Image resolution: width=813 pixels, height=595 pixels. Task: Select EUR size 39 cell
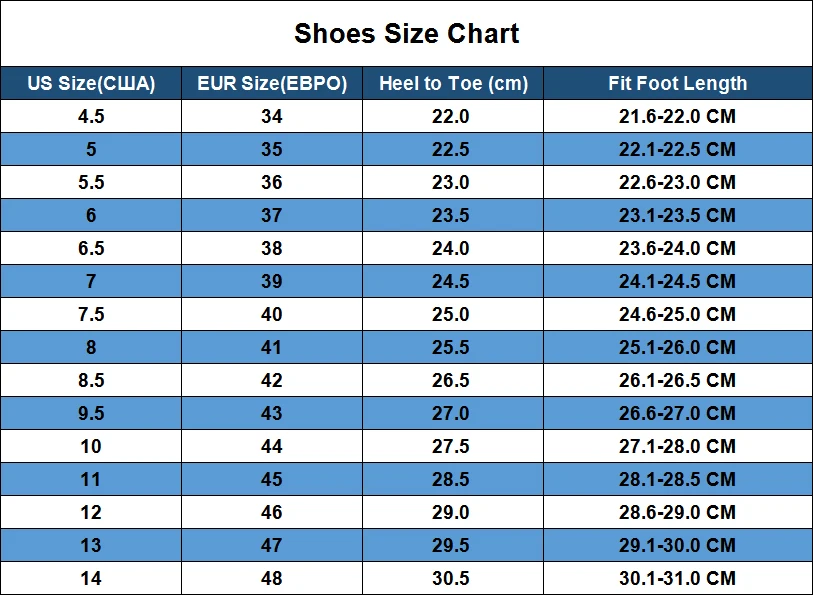(272, 281)
